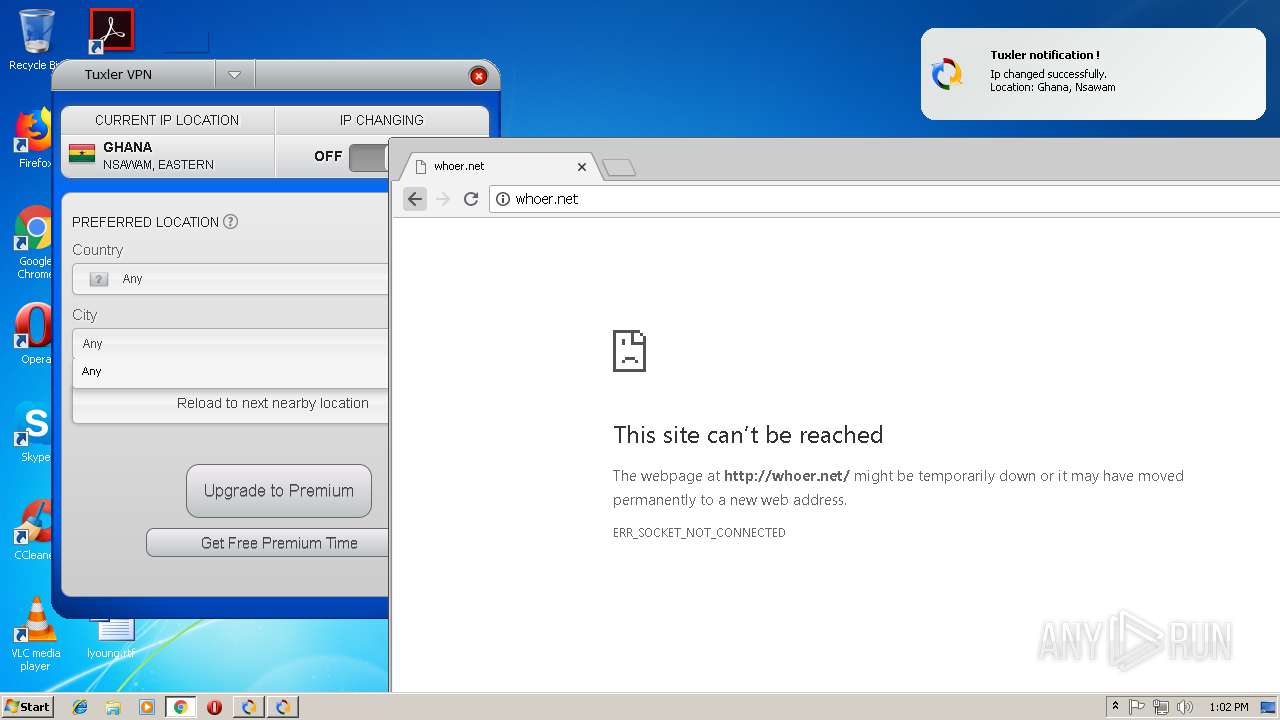This screenshot has height=720, width=1280.
Task: Open the VLC media player shortcut
Action: click(35, 634)
